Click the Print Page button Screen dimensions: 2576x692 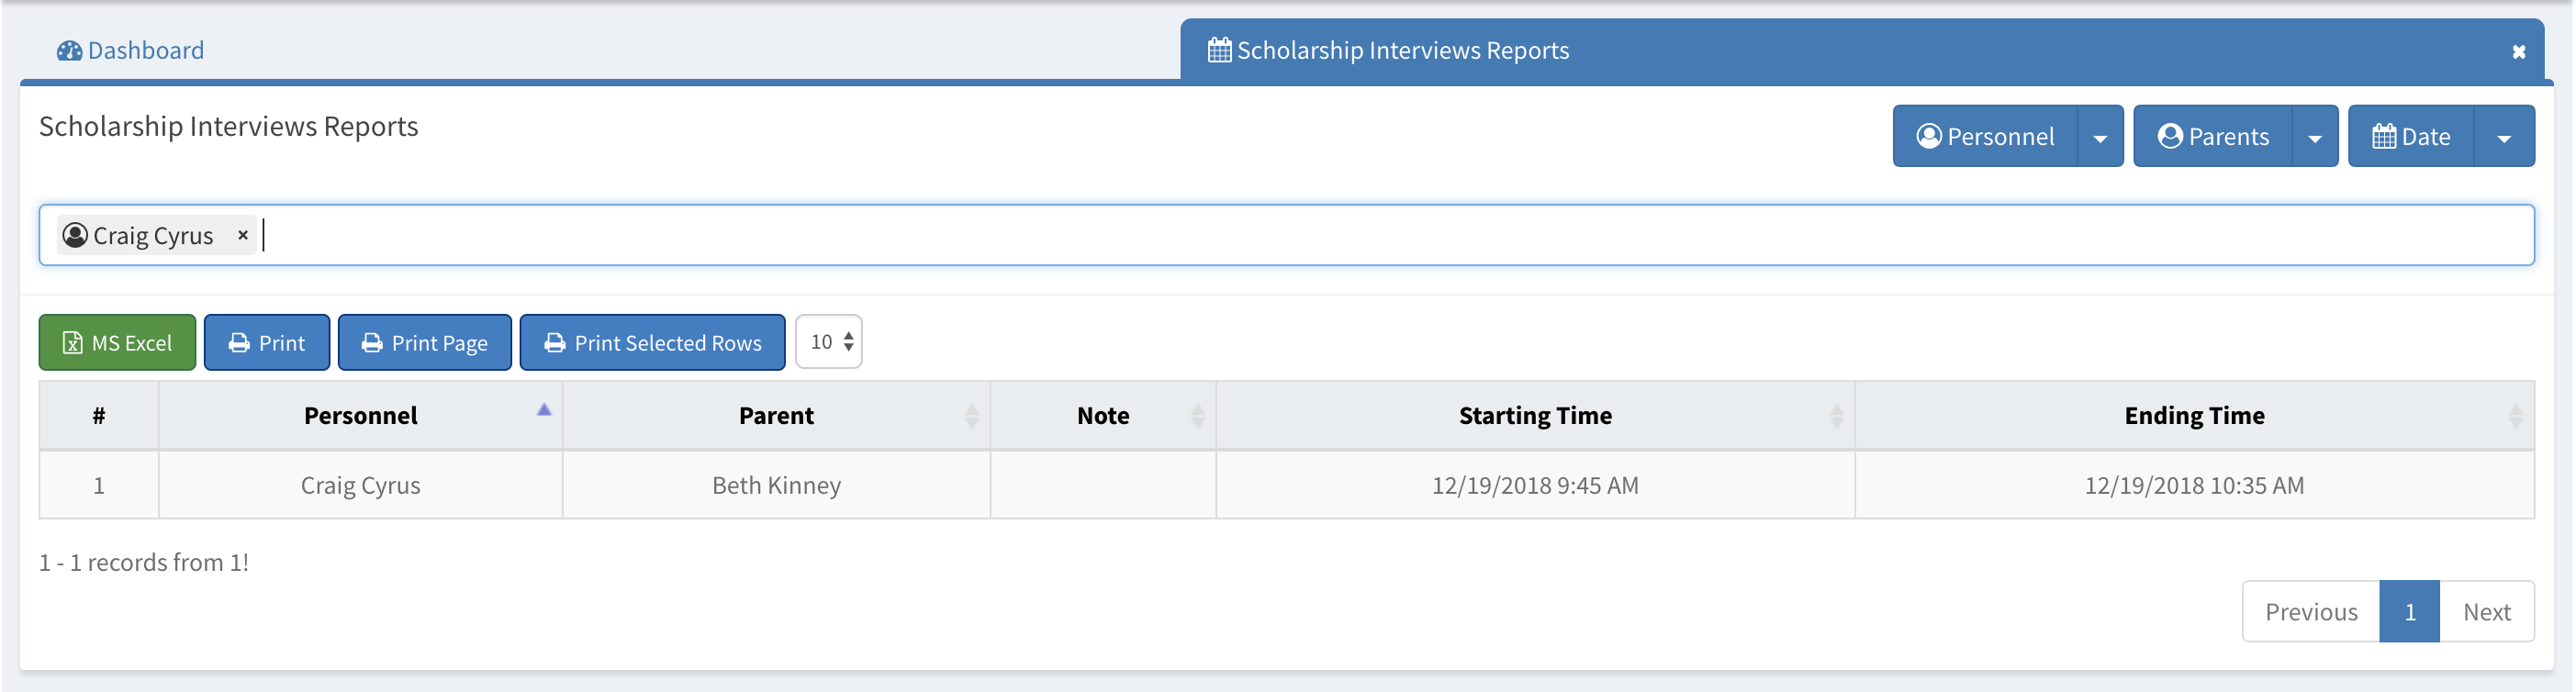click(425, 343)
